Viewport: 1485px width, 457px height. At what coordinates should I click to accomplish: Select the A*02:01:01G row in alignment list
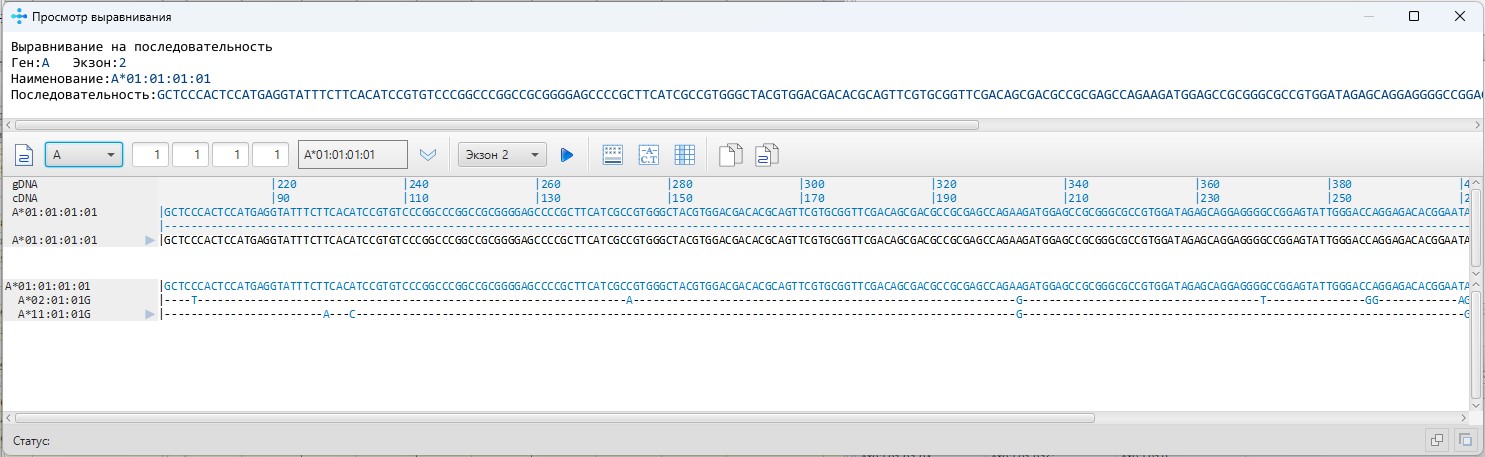(x=54, y=300)
